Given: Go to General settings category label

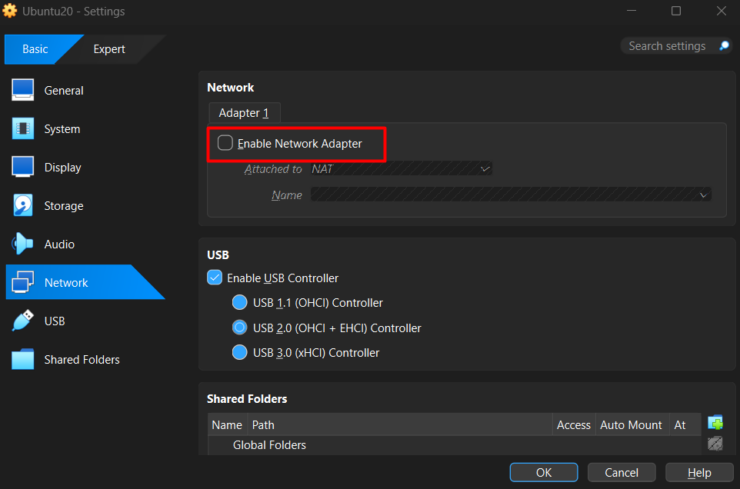Looking at the screenshot, I should 64,90.
